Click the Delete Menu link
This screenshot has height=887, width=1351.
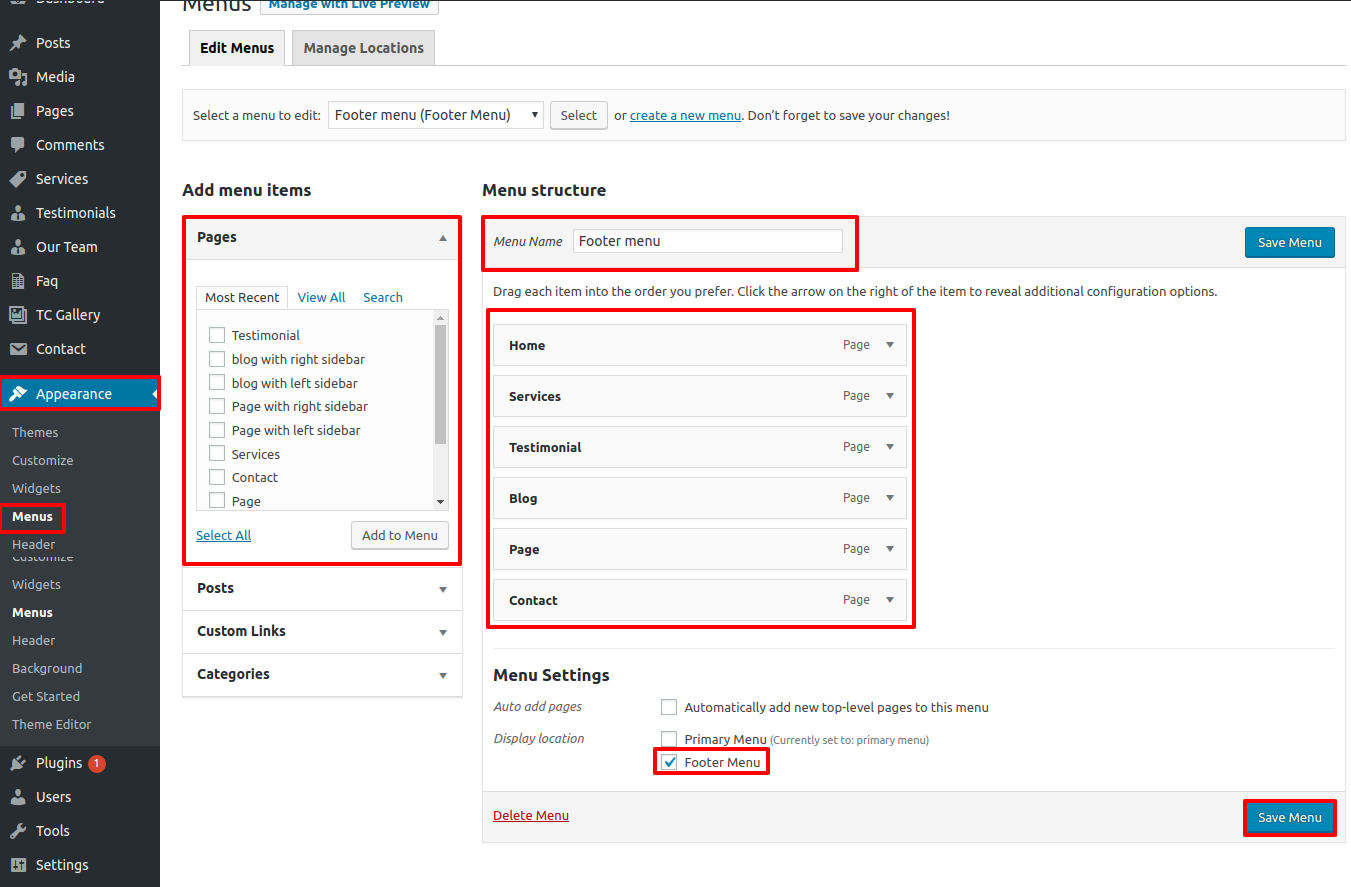(531, 815)
